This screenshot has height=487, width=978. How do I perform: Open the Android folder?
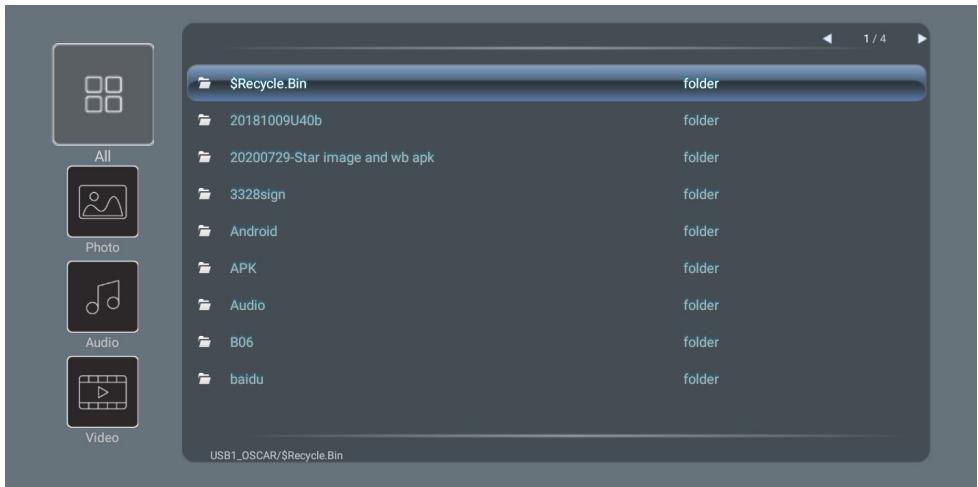point(556,231)
